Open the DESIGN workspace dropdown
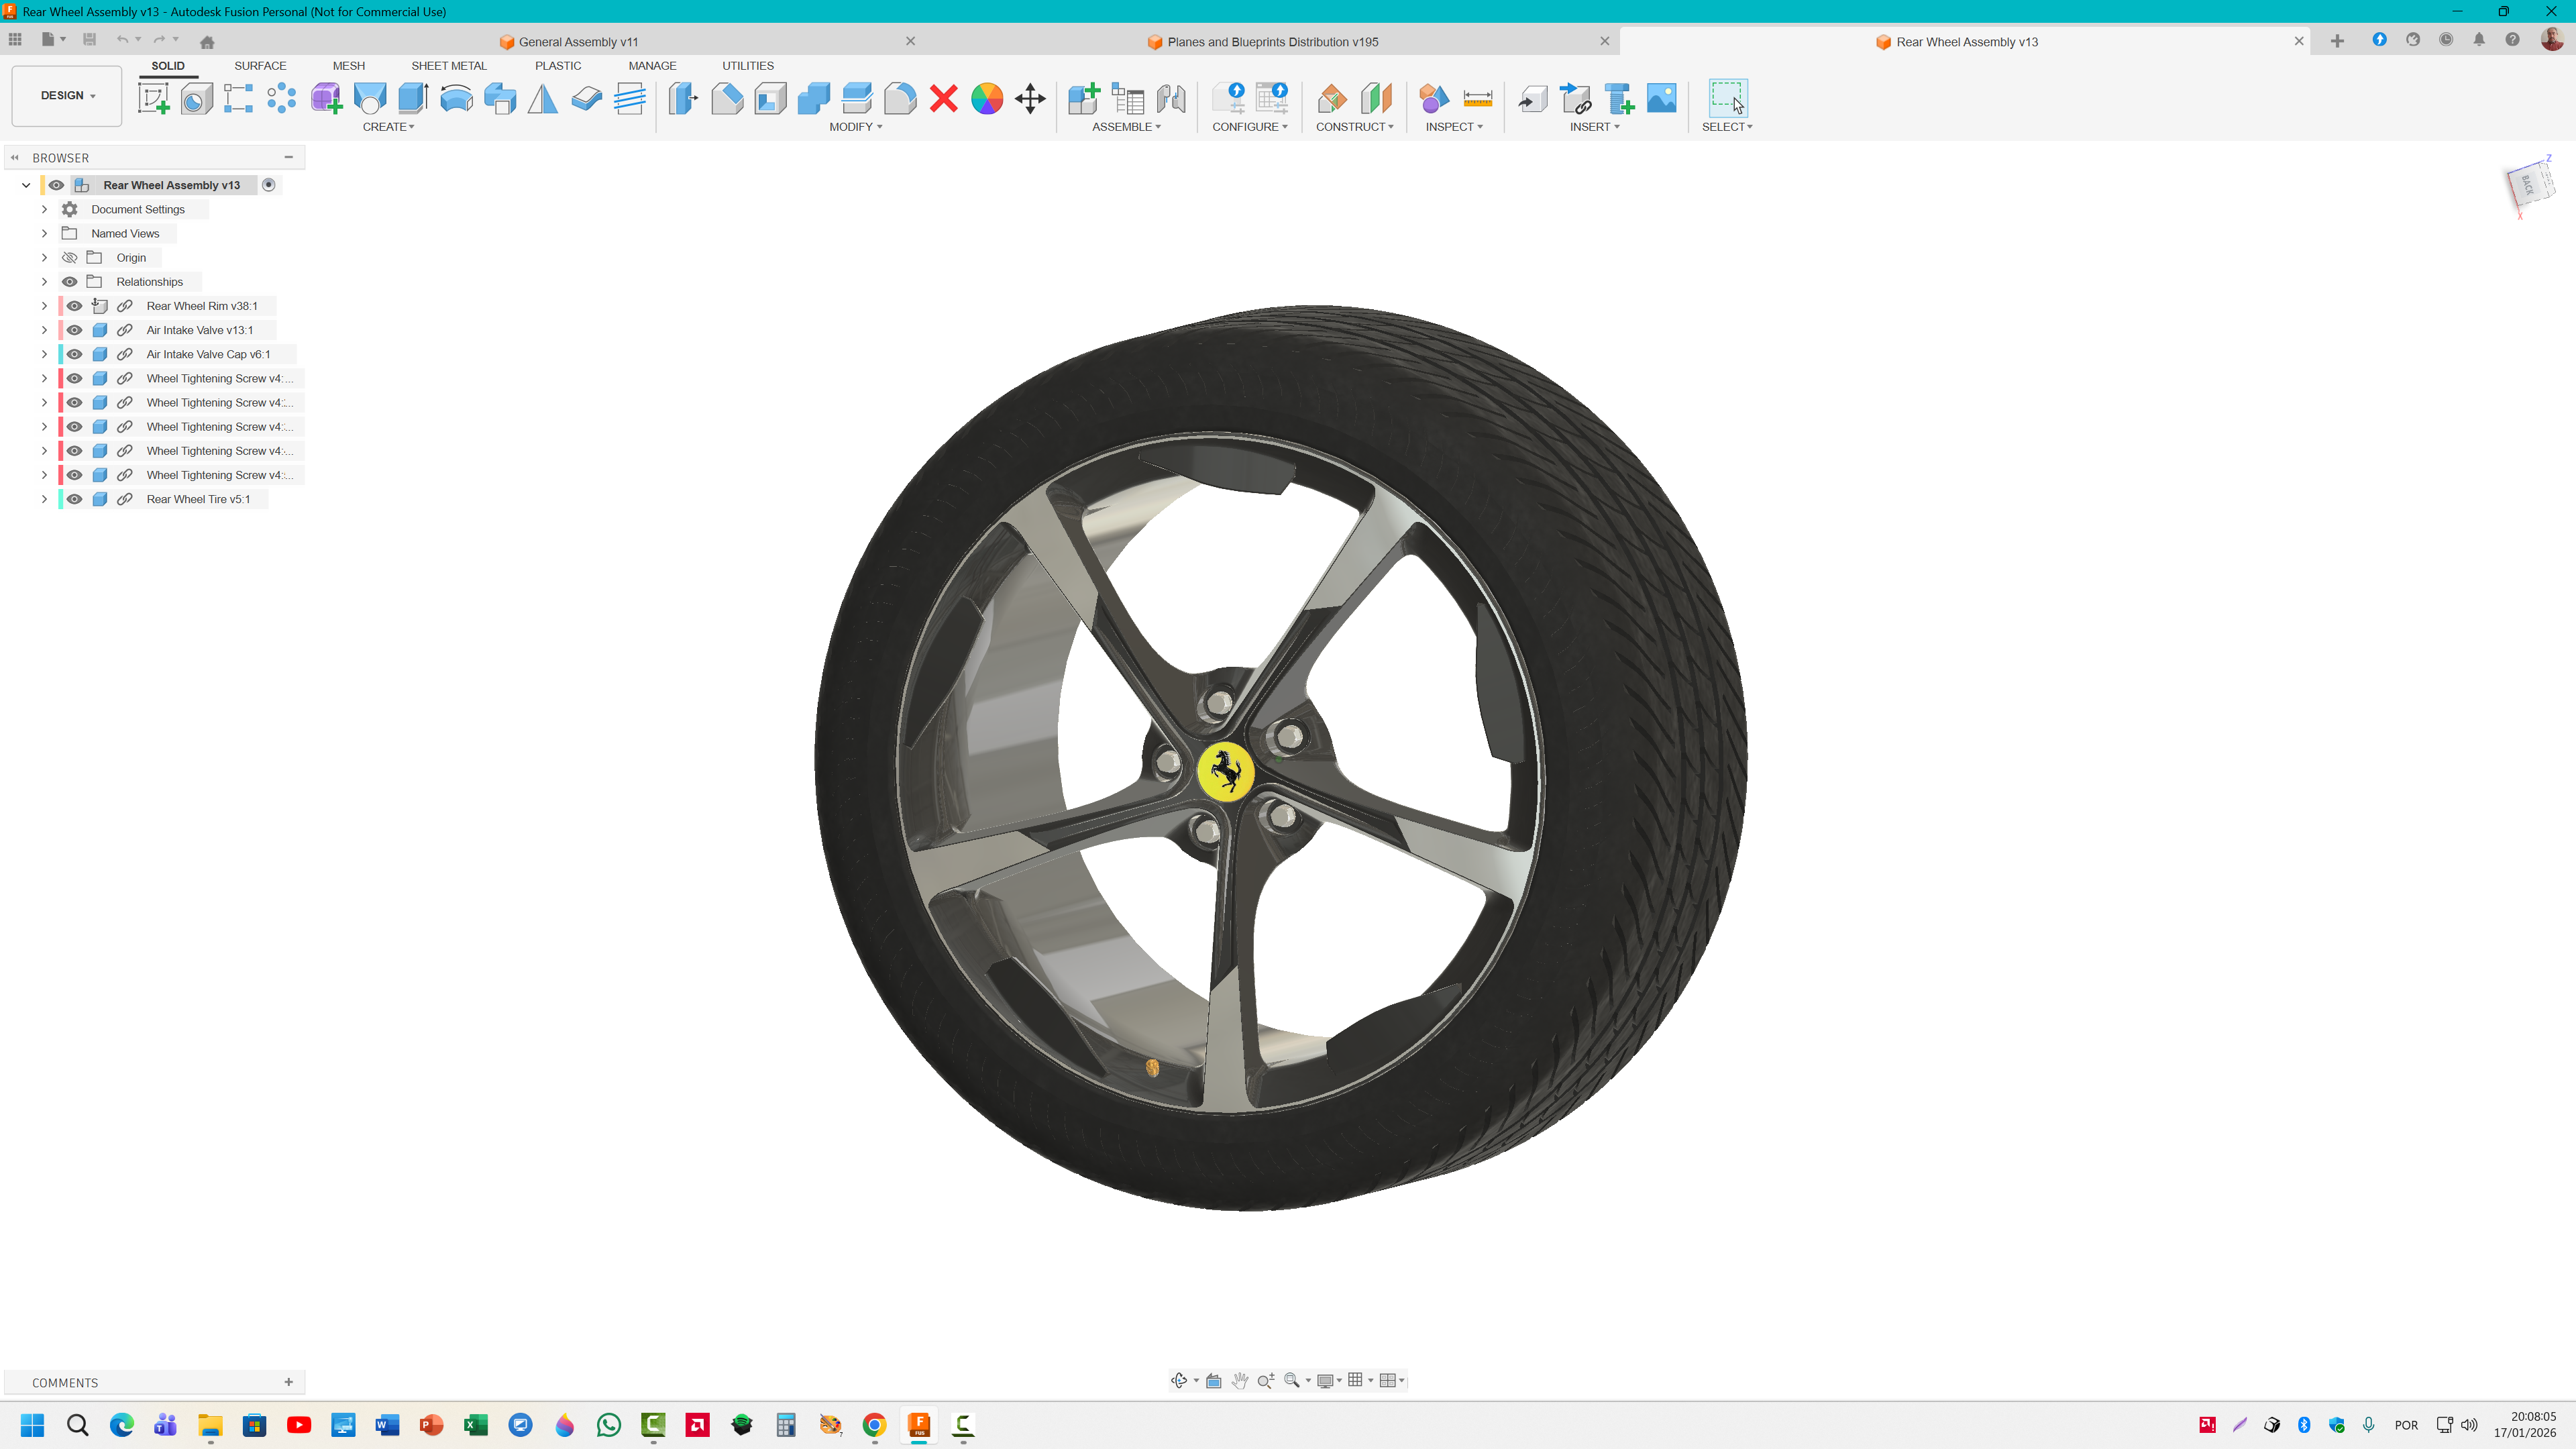The height and width of the screenshot is (1449, 2576). [67, 96]
